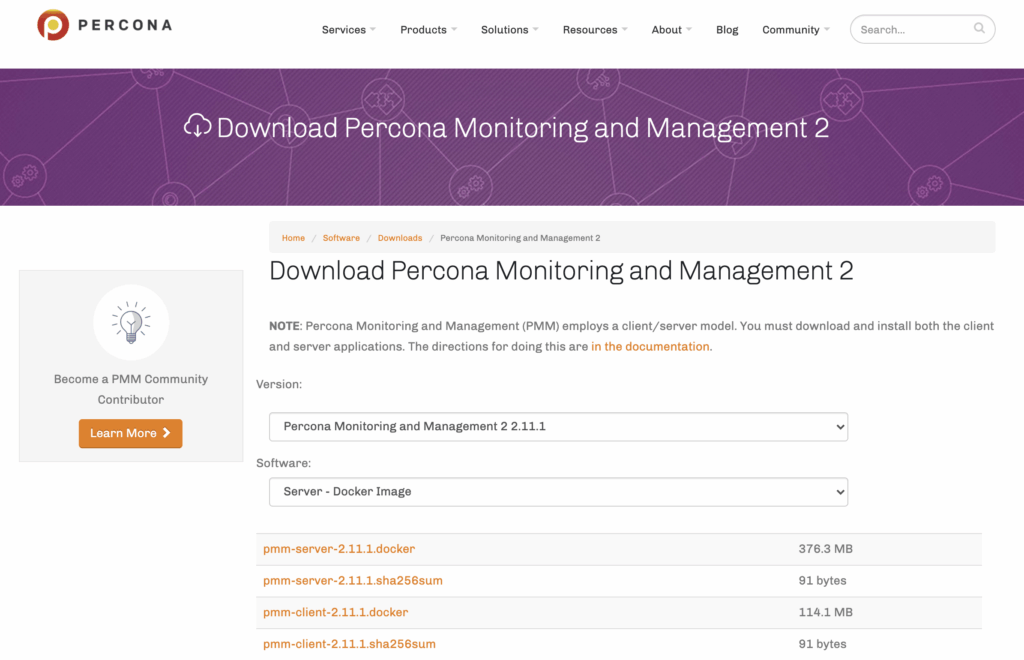Click the Learn More button
The height and width of the screenshot is (660, 1024).
pyautogui.click(x=130, y=434)
